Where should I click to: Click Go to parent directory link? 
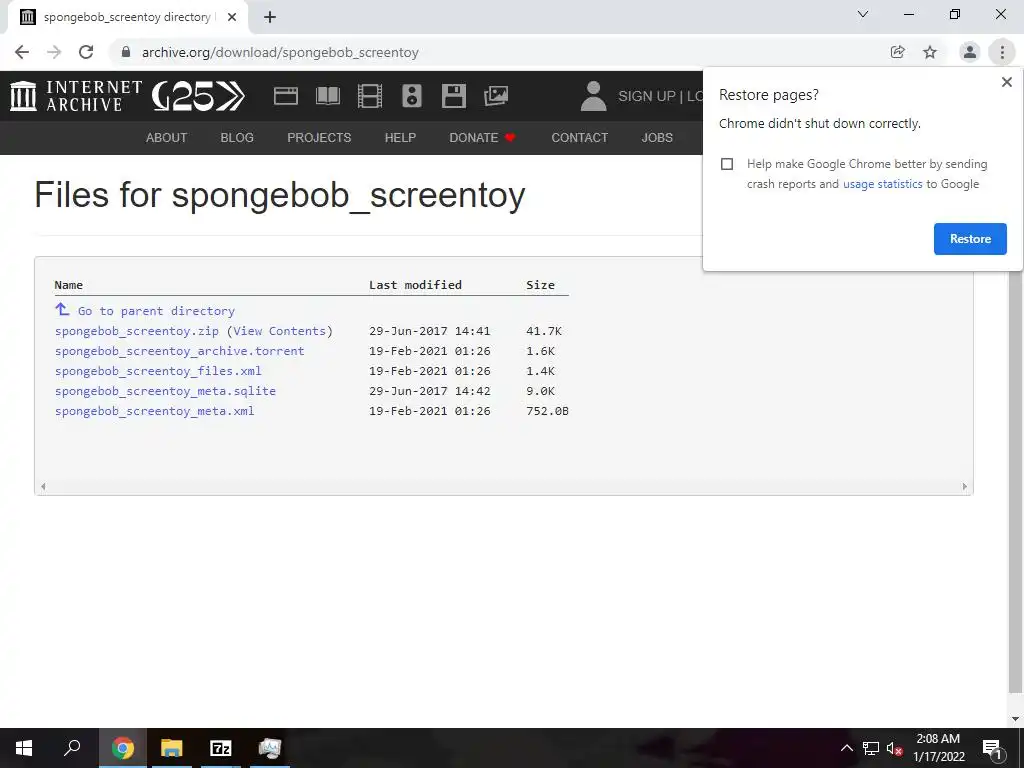point(156,311)
